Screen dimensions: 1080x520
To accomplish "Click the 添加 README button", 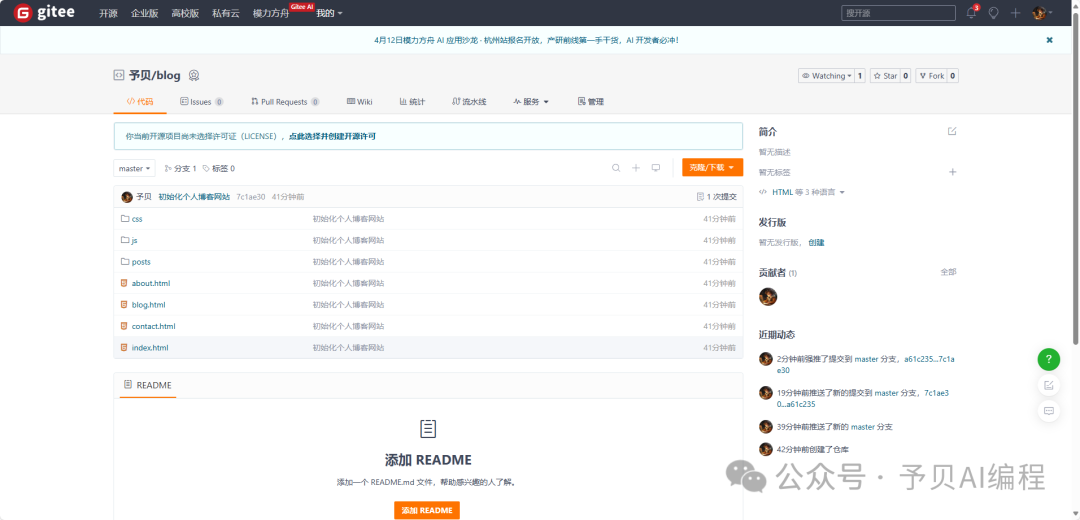I will tap(427, 510).
